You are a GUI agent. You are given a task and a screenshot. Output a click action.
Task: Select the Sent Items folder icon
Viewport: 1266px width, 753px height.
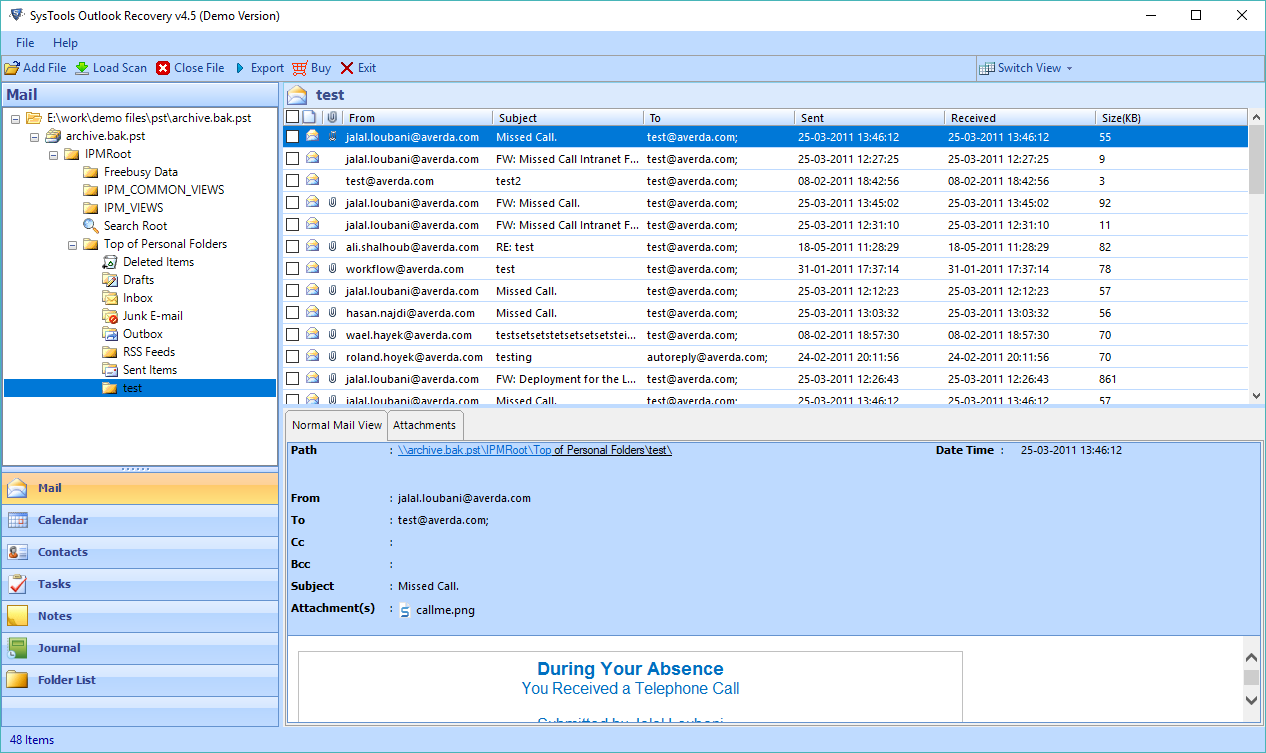coord(110,370)
